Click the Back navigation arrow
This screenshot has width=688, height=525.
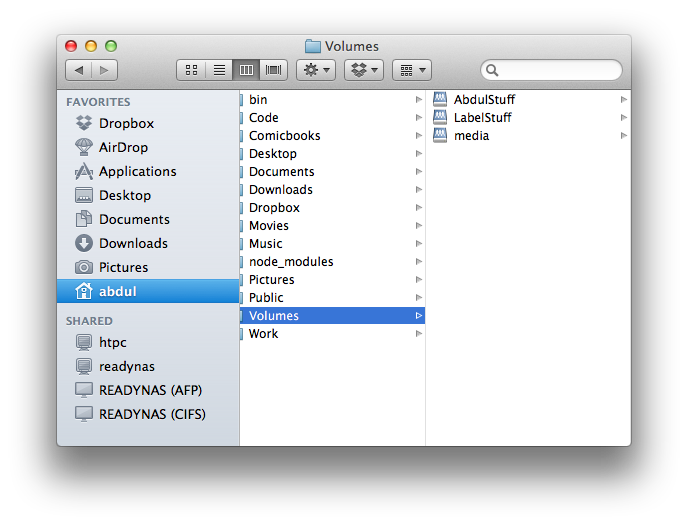click(x=79, y=70)
